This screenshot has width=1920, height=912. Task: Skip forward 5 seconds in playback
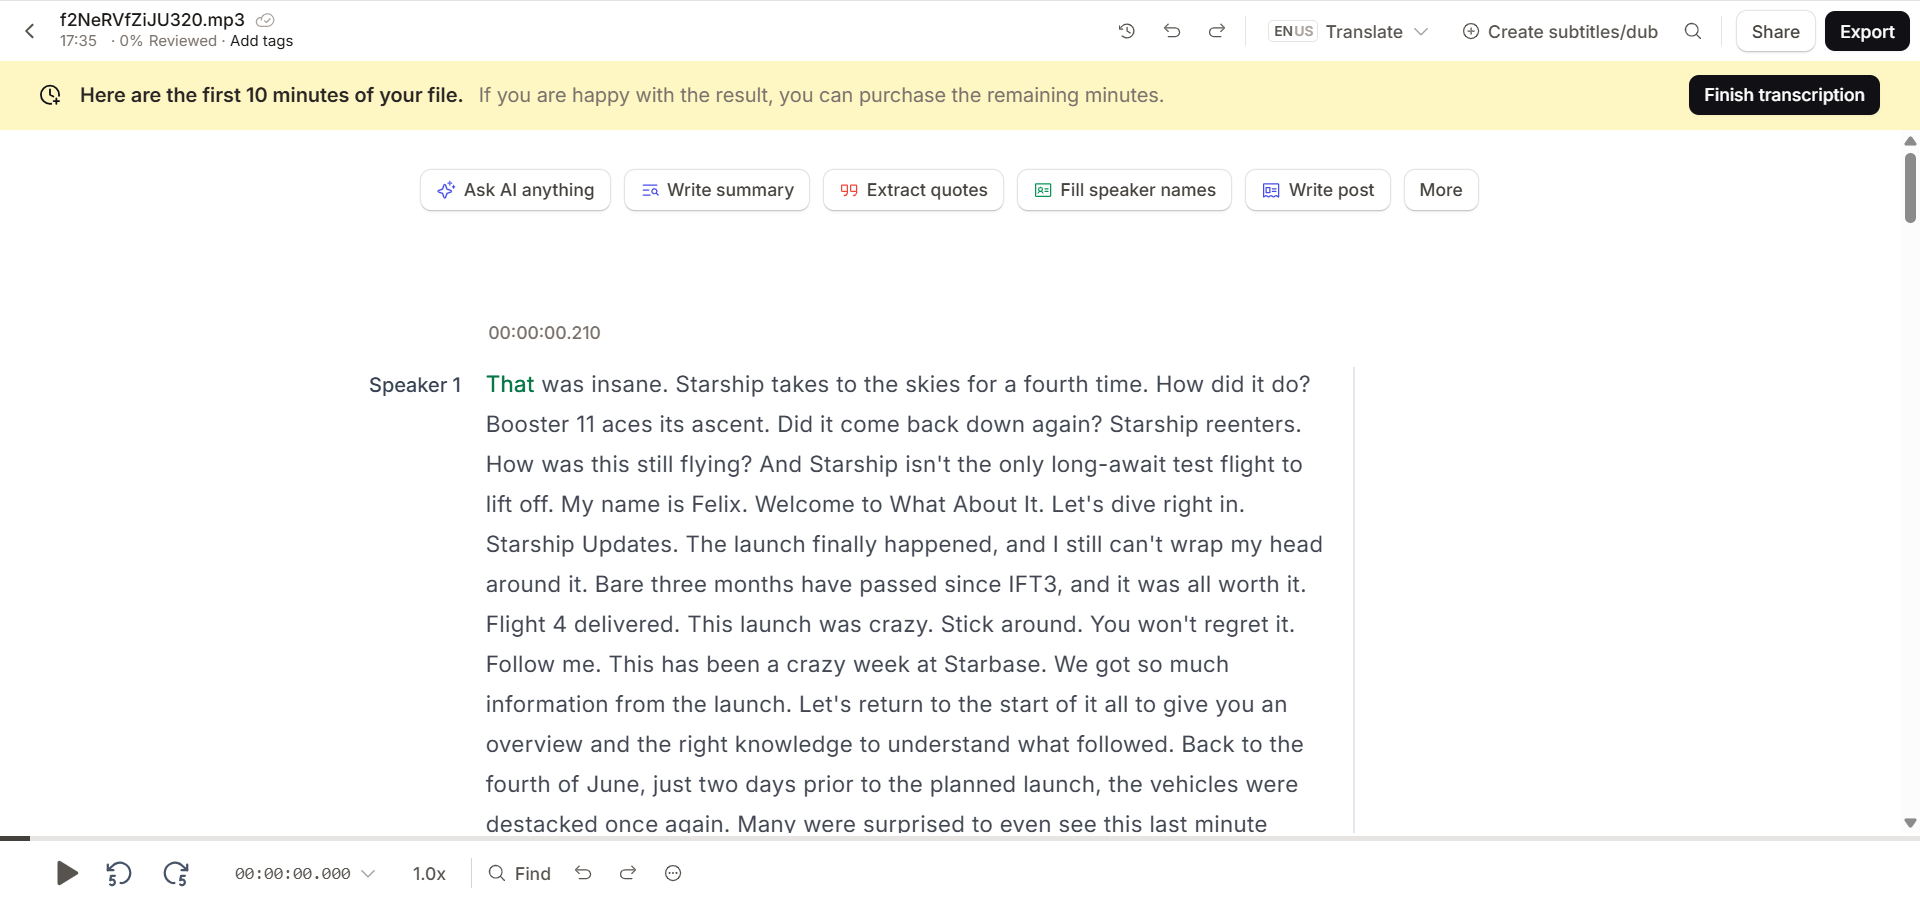[176, 873]
